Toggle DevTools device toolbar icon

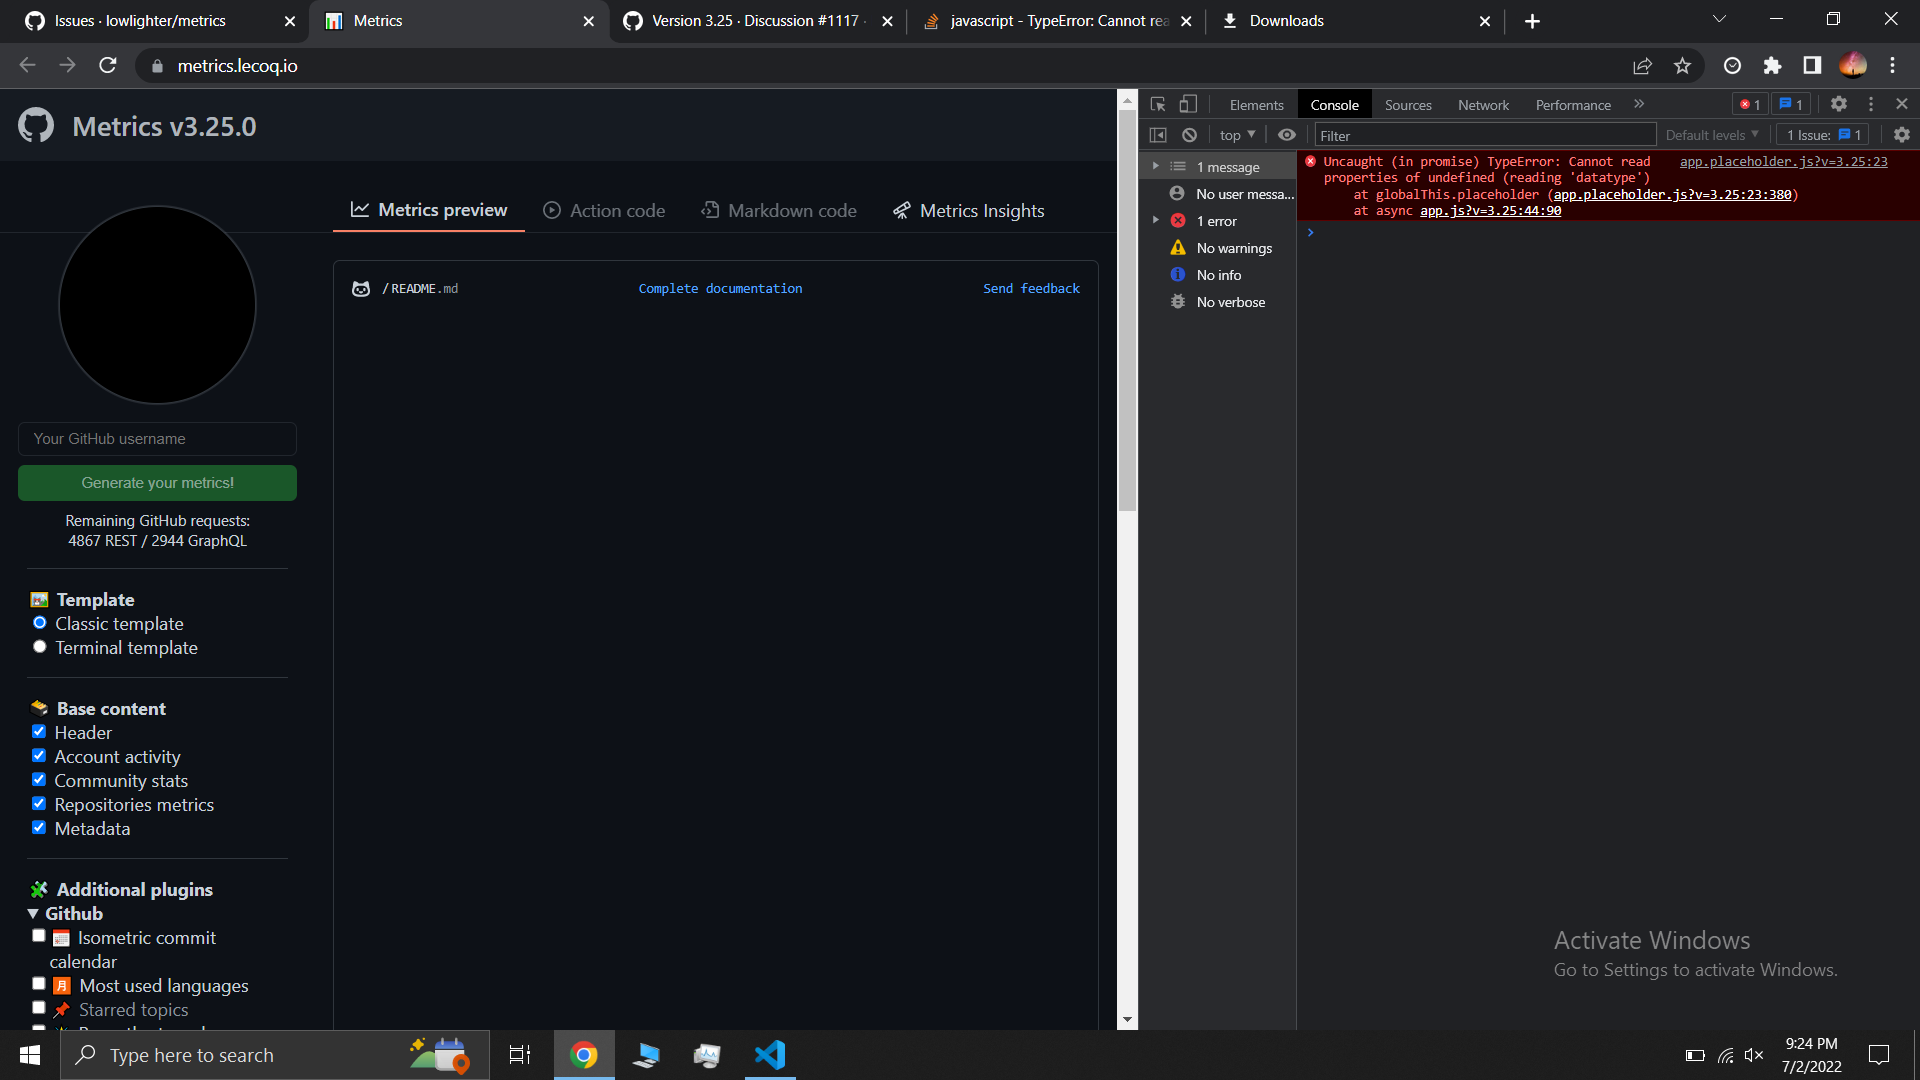click(1188, 104)
